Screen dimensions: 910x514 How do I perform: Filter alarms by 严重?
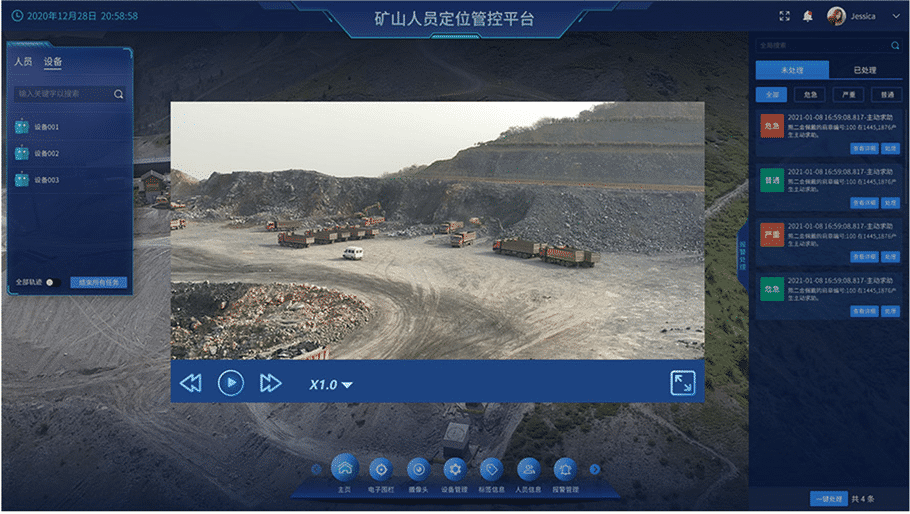tap(848, 95)
